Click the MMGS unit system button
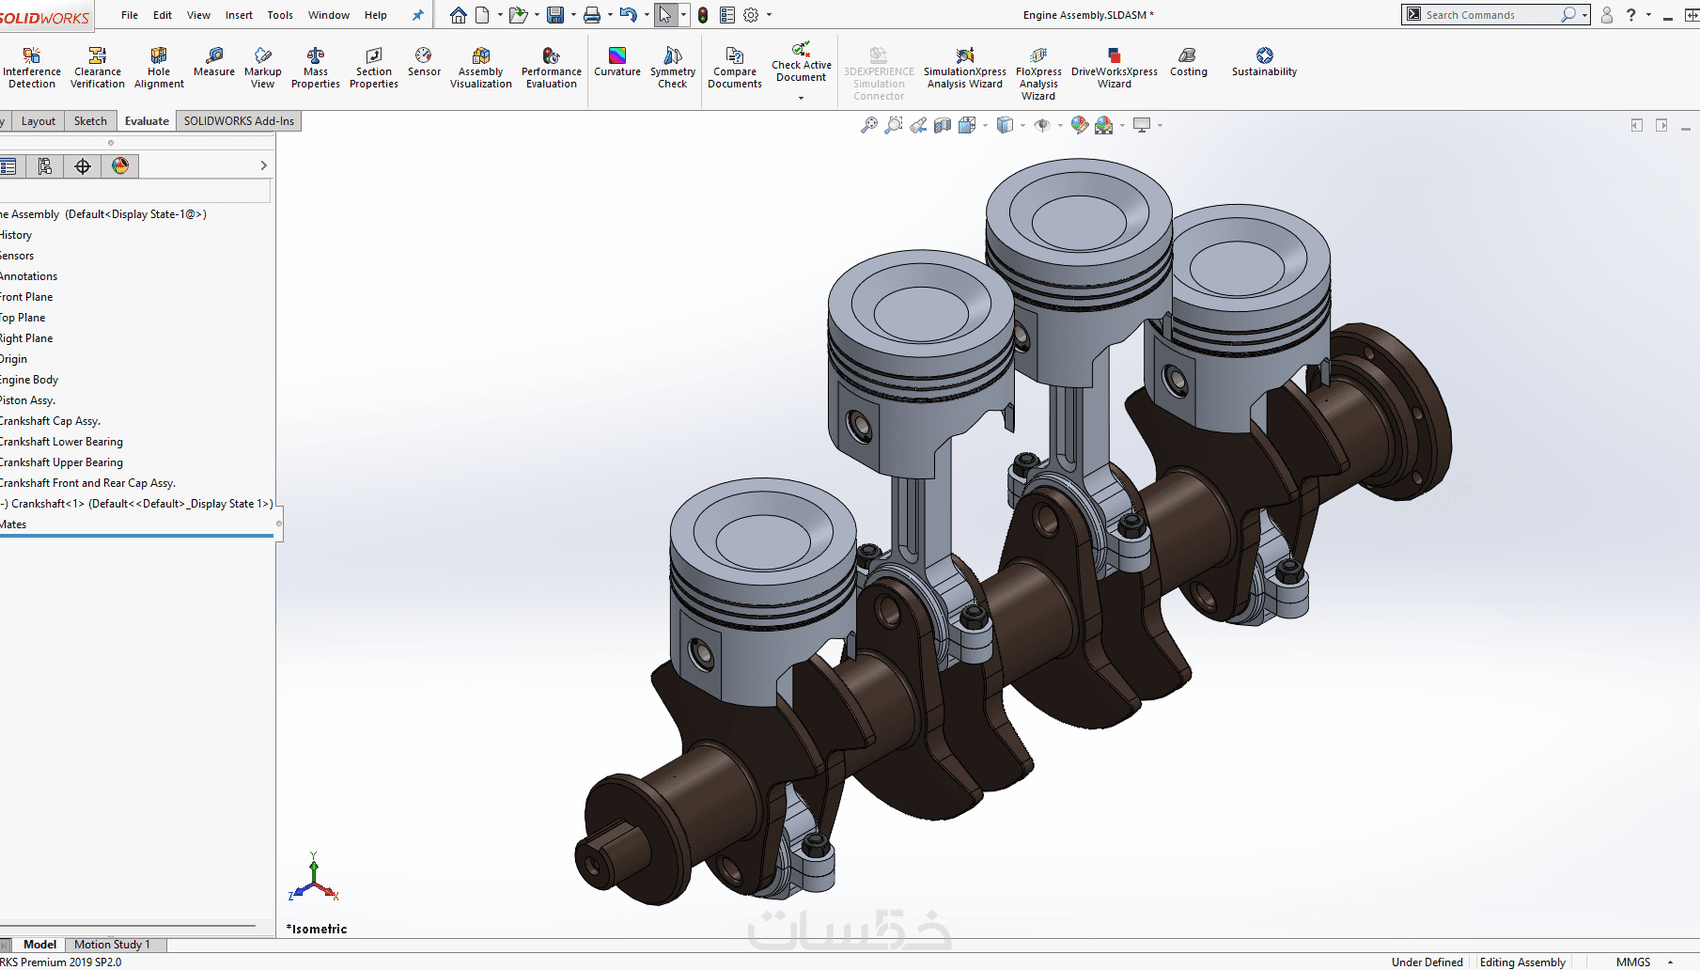 pos(1633,962)
